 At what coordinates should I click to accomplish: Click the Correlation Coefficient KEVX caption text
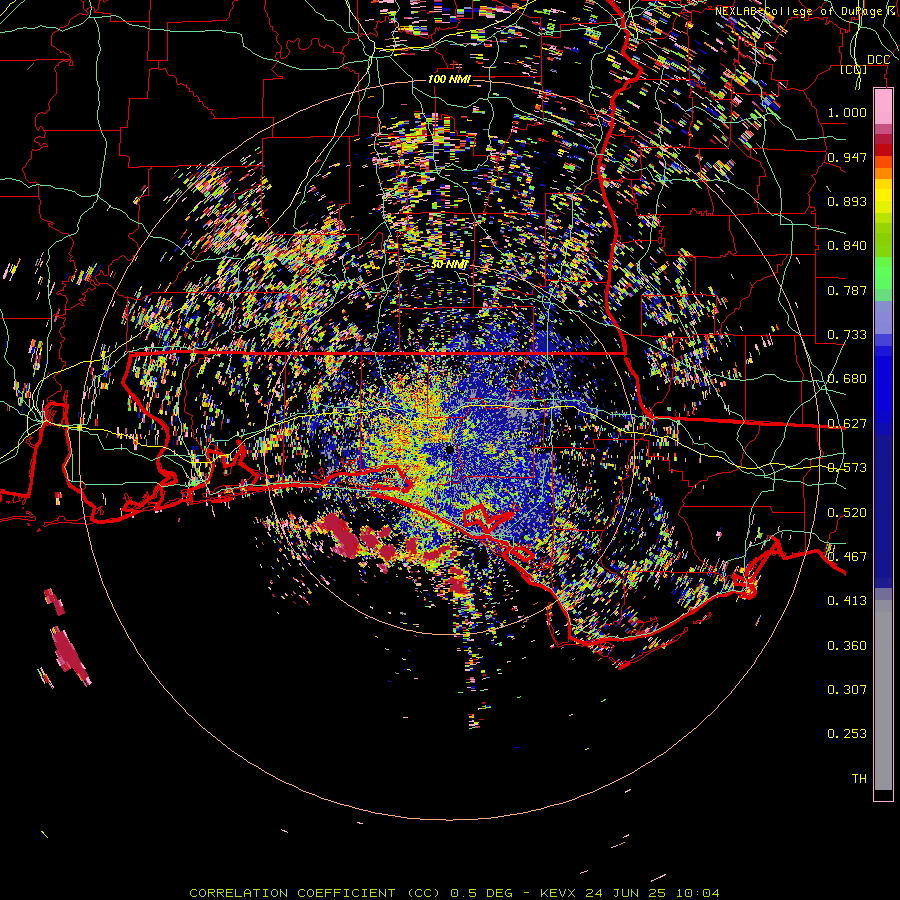coord(454,893)
